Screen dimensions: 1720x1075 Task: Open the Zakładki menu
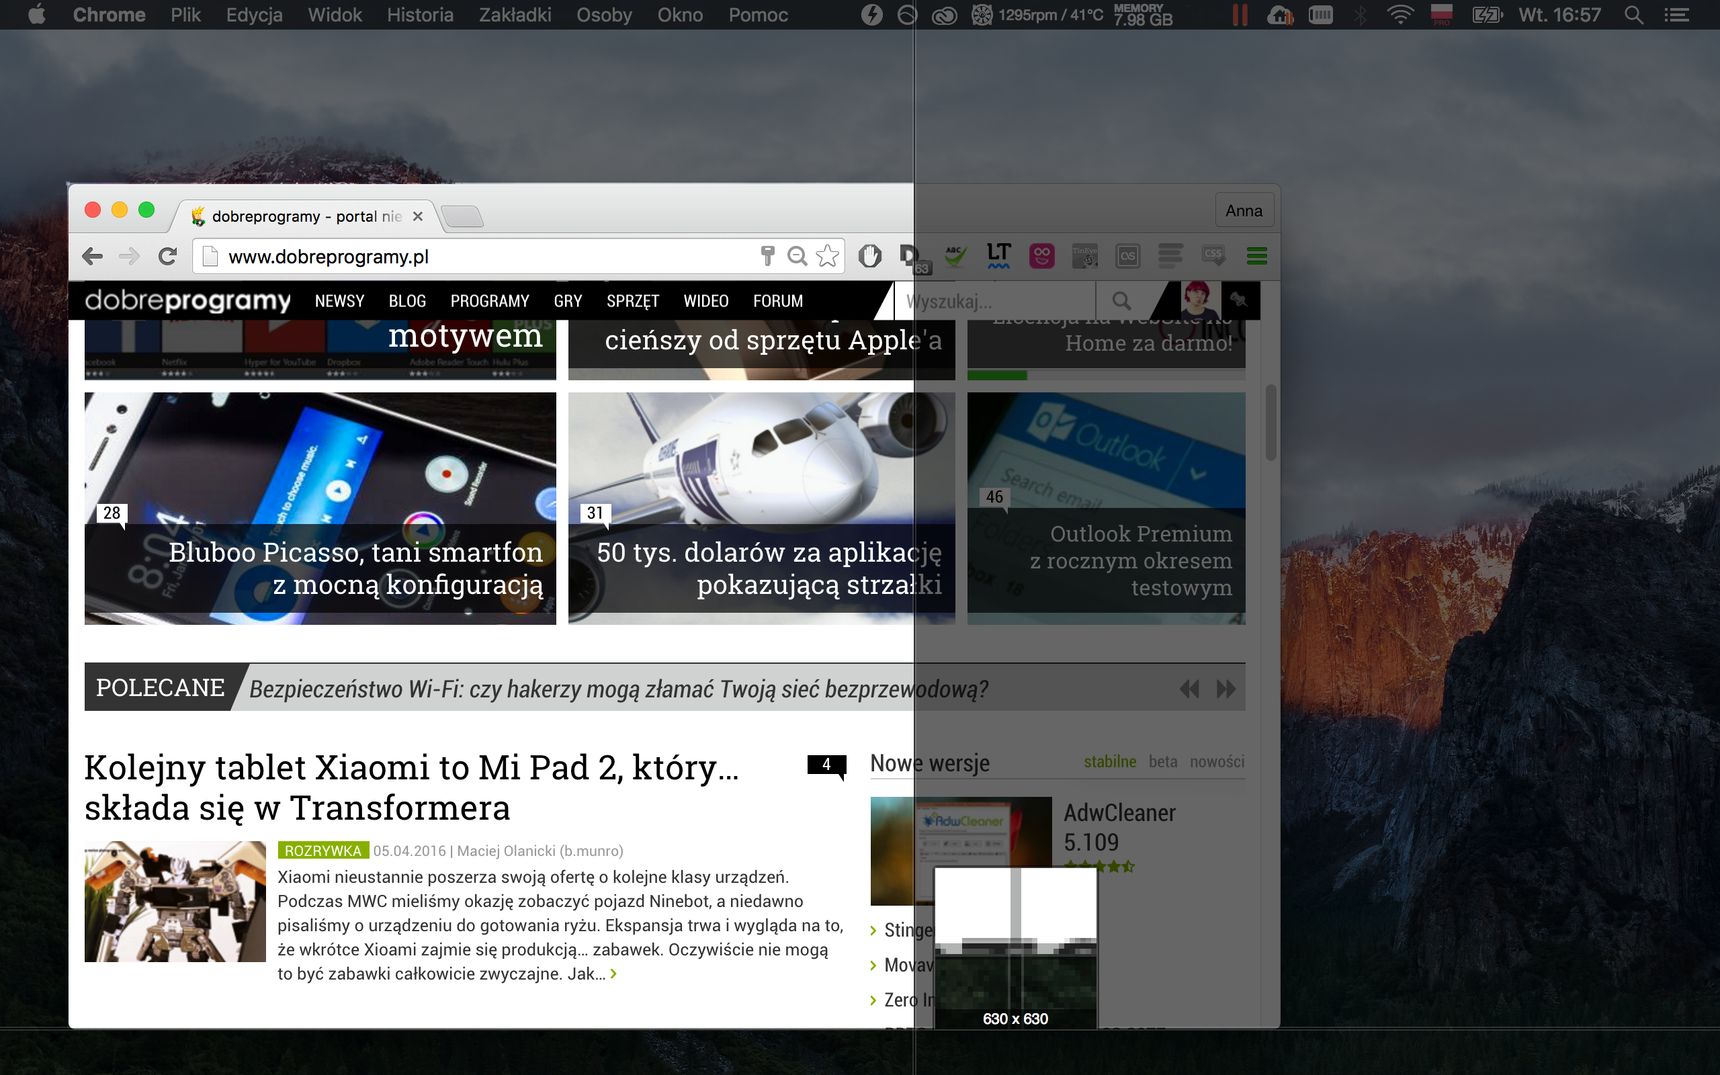[515, 15]
